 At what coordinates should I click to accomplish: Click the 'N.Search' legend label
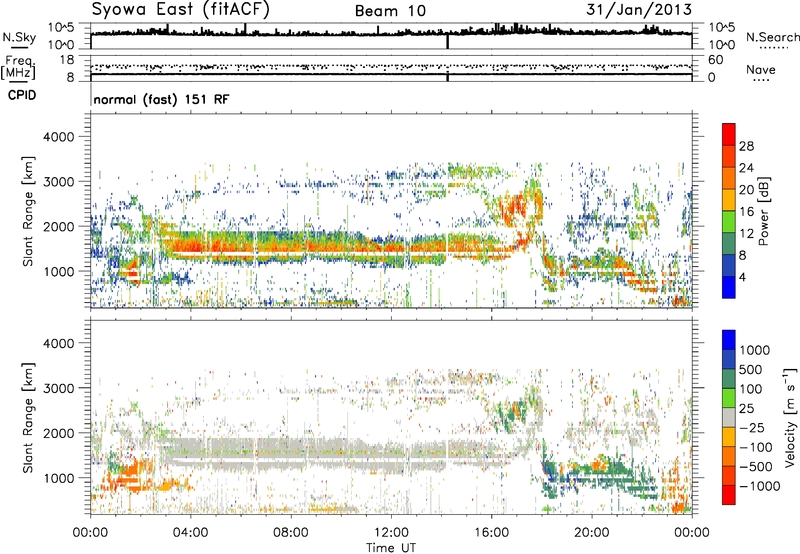772,37
